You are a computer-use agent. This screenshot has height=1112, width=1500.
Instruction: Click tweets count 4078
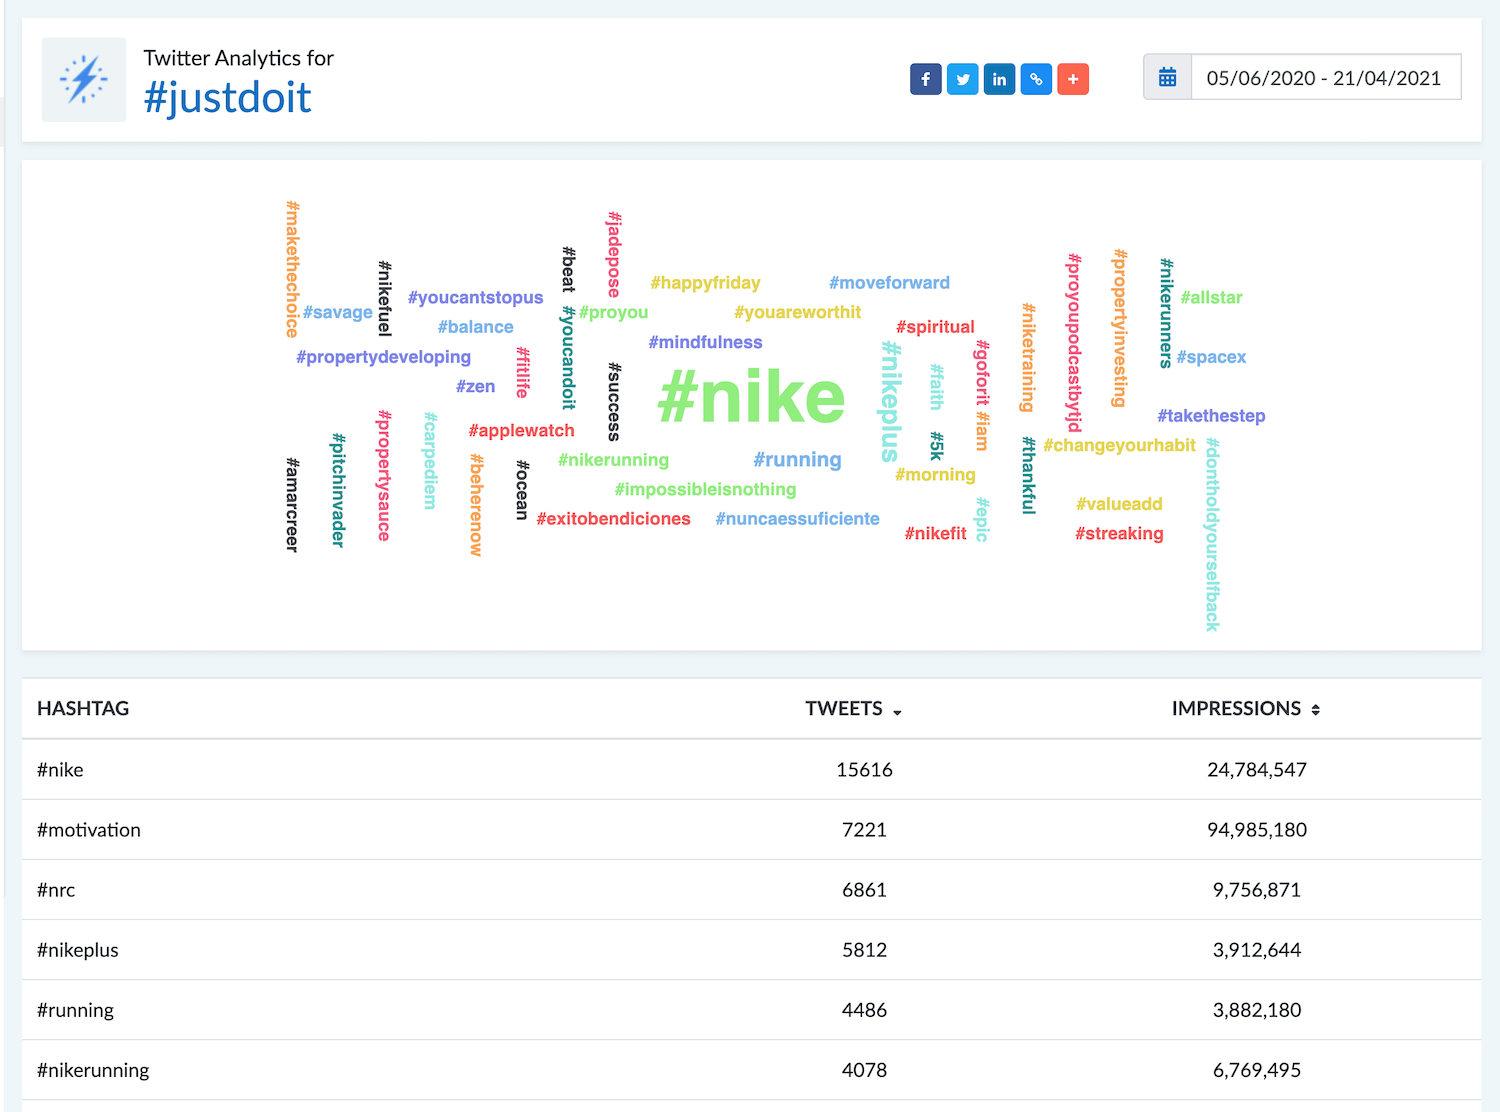[864, 1070]
